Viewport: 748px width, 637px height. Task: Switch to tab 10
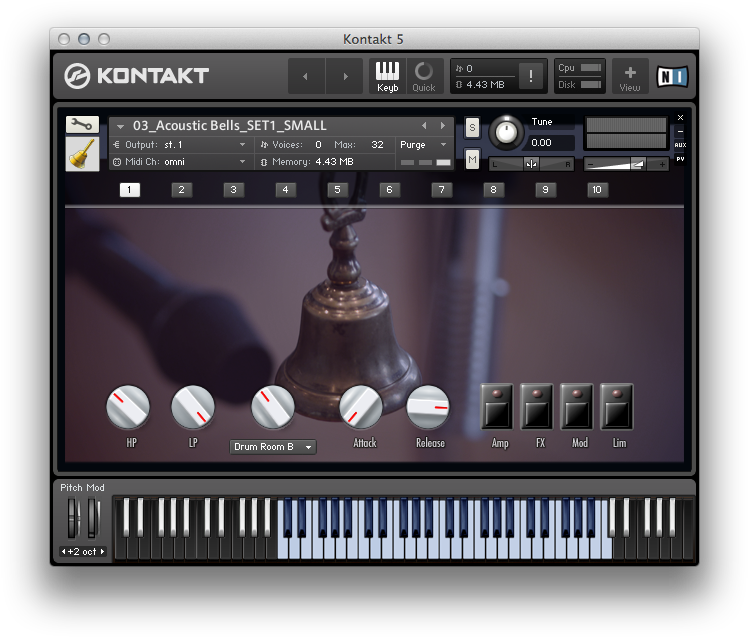[x=597, y=190]
